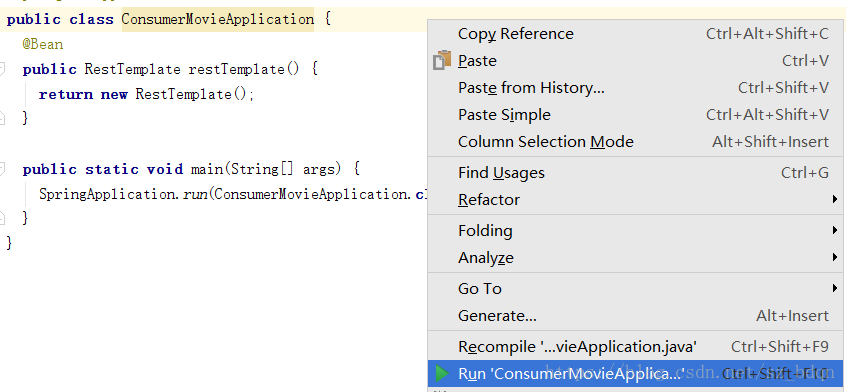Expand the Go To submenu arrow
Screen dimensions: 846x392
[x=835, y=288]
